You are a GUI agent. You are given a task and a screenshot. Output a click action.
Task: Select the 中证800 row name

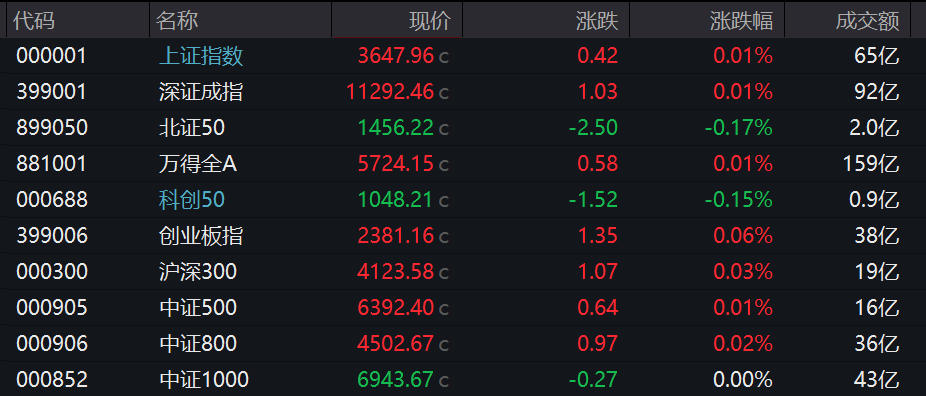[x=198, y=344]
